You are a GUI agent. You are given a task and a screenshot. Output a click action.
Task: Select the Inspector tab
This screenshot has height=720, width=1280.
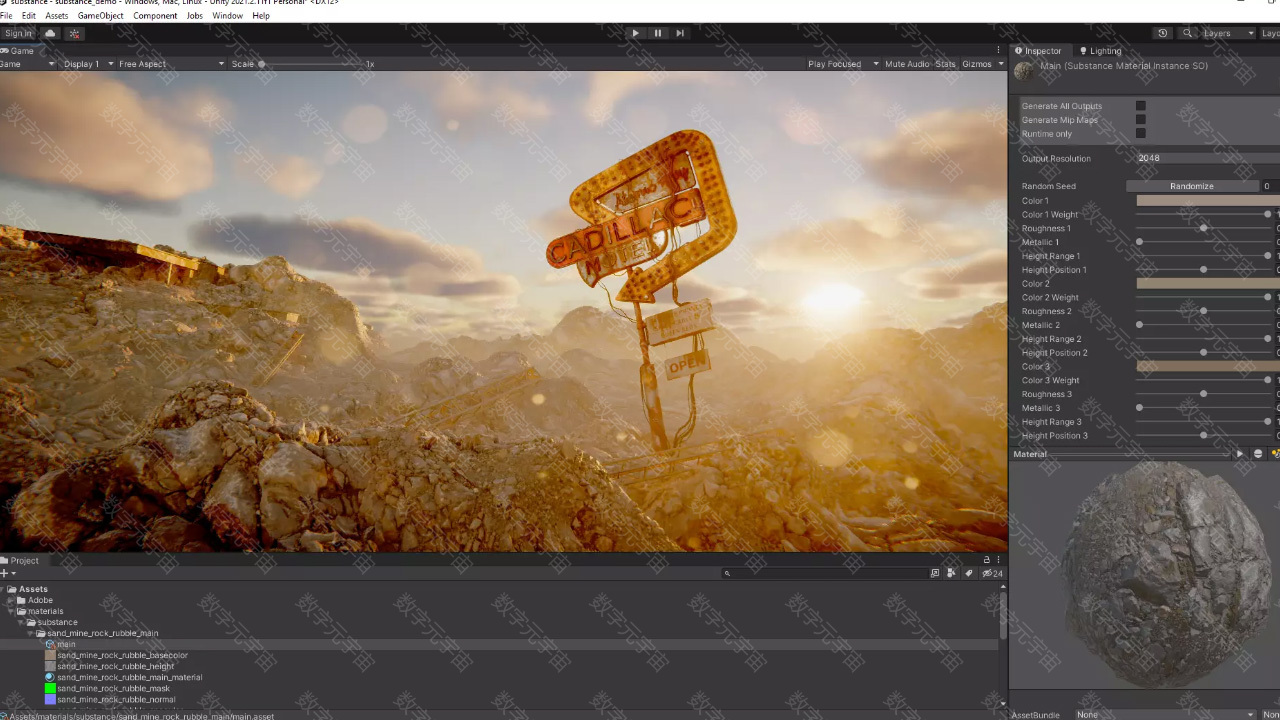1038,50
